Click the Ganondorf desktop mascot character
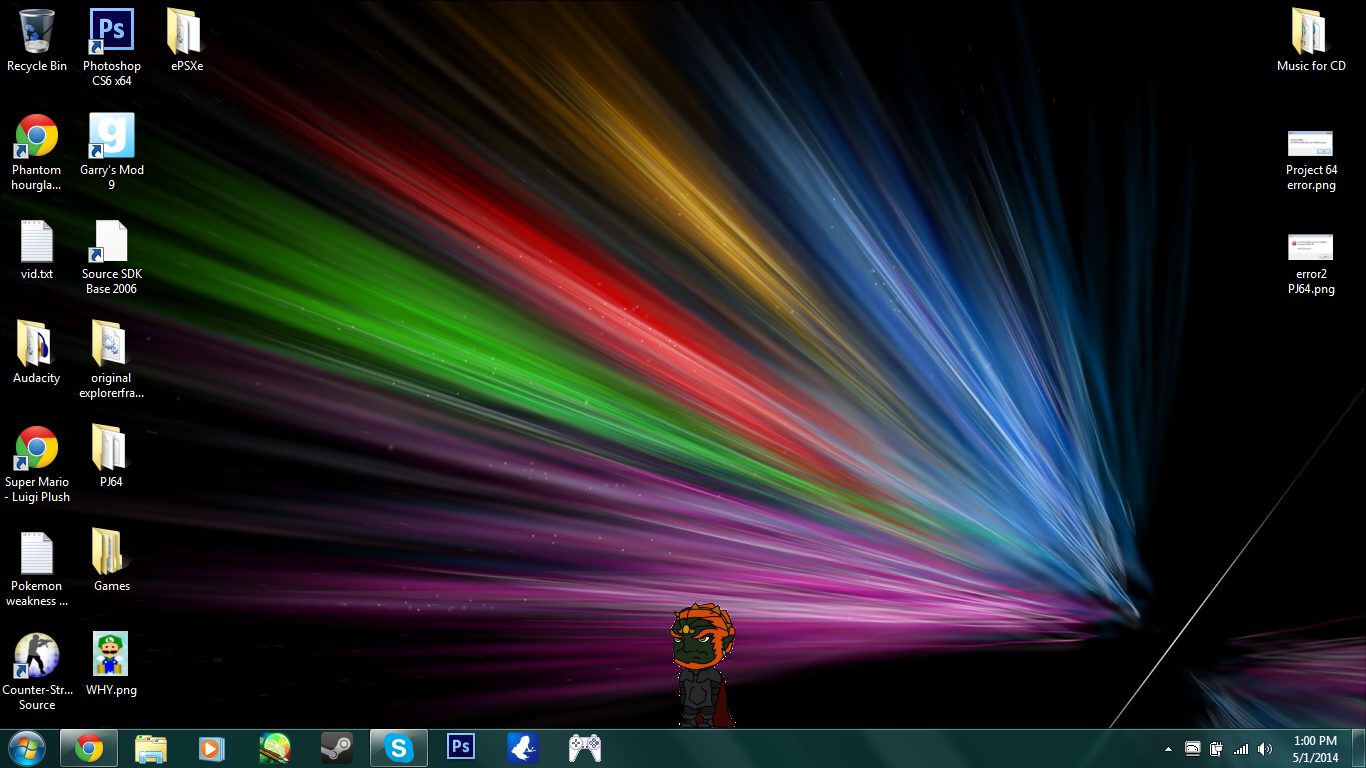This screenshot has width=1366, height=768. 703,665
